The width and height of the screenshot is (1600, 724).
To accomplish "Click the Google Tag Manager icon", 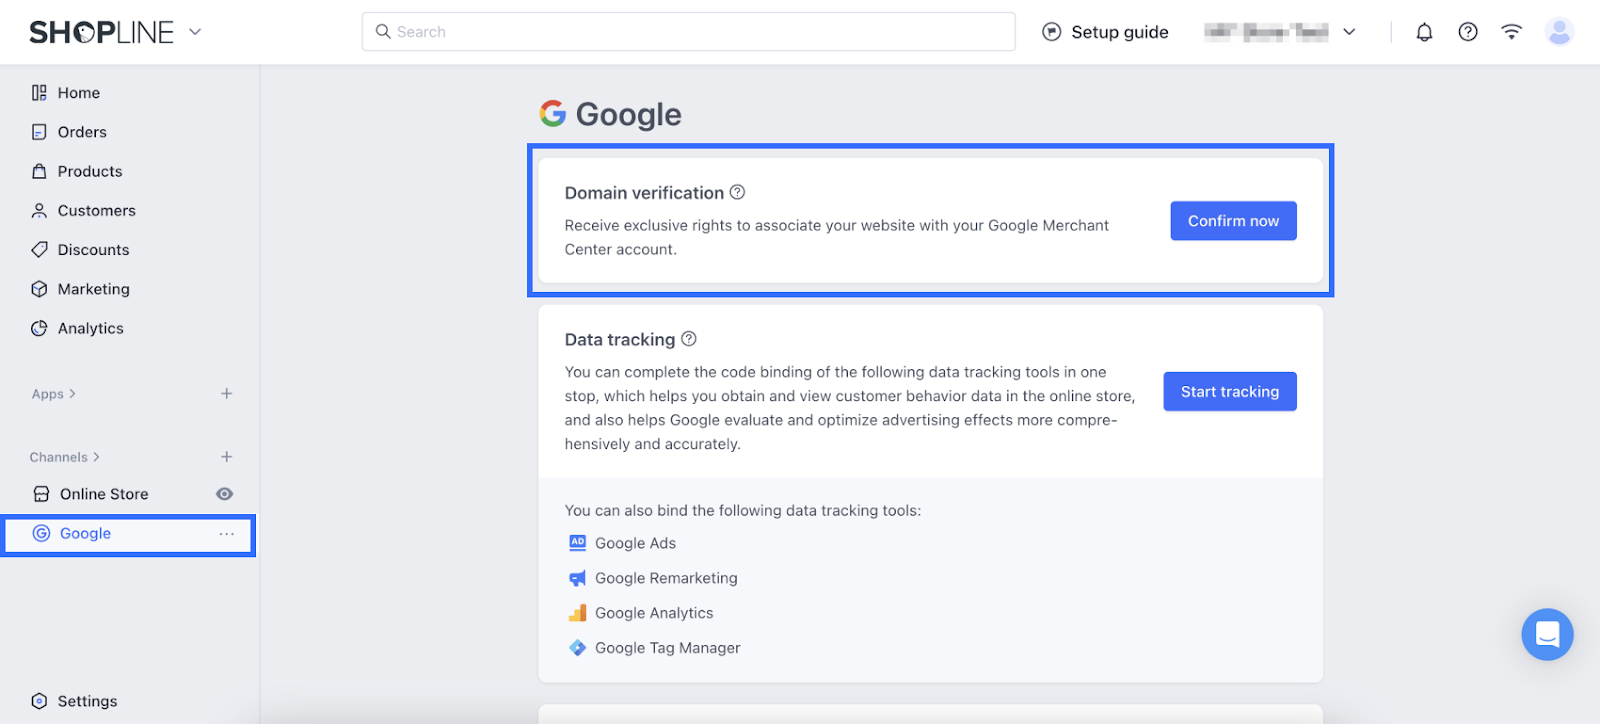I will tap(578, 648).
